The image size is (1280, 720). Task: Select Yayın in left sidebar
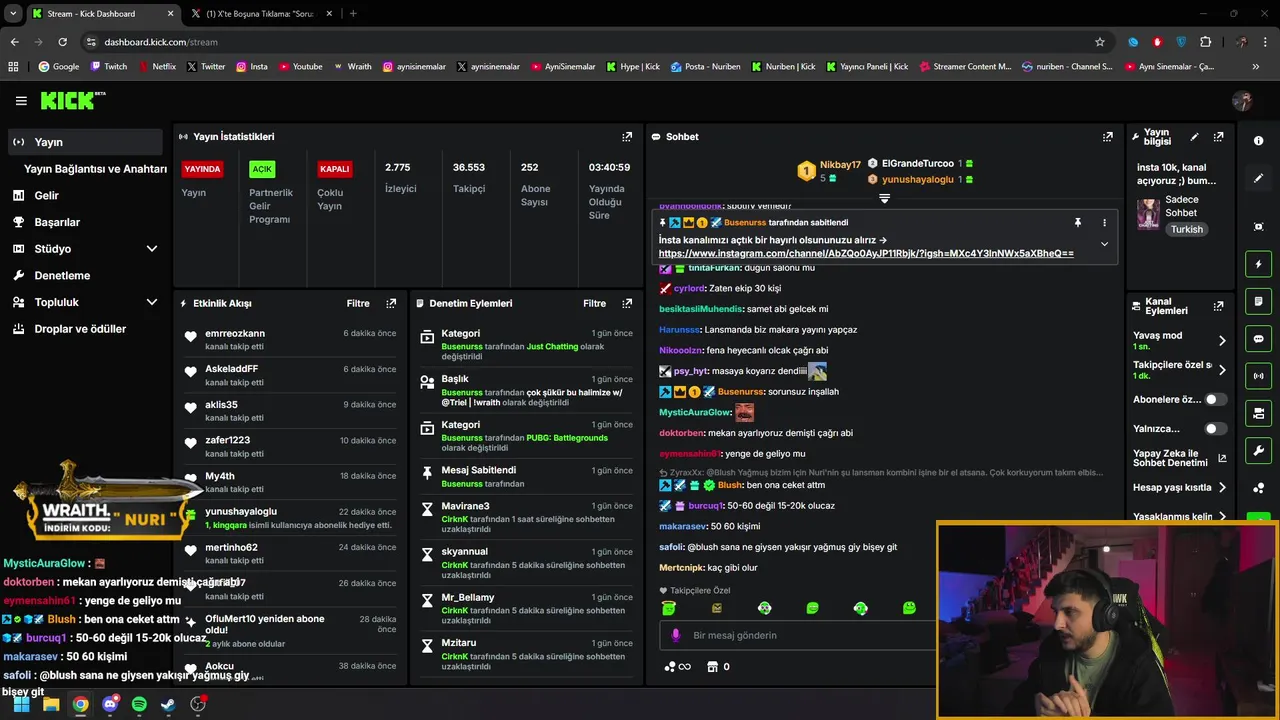pyautogui.click(x=85, y=142)
